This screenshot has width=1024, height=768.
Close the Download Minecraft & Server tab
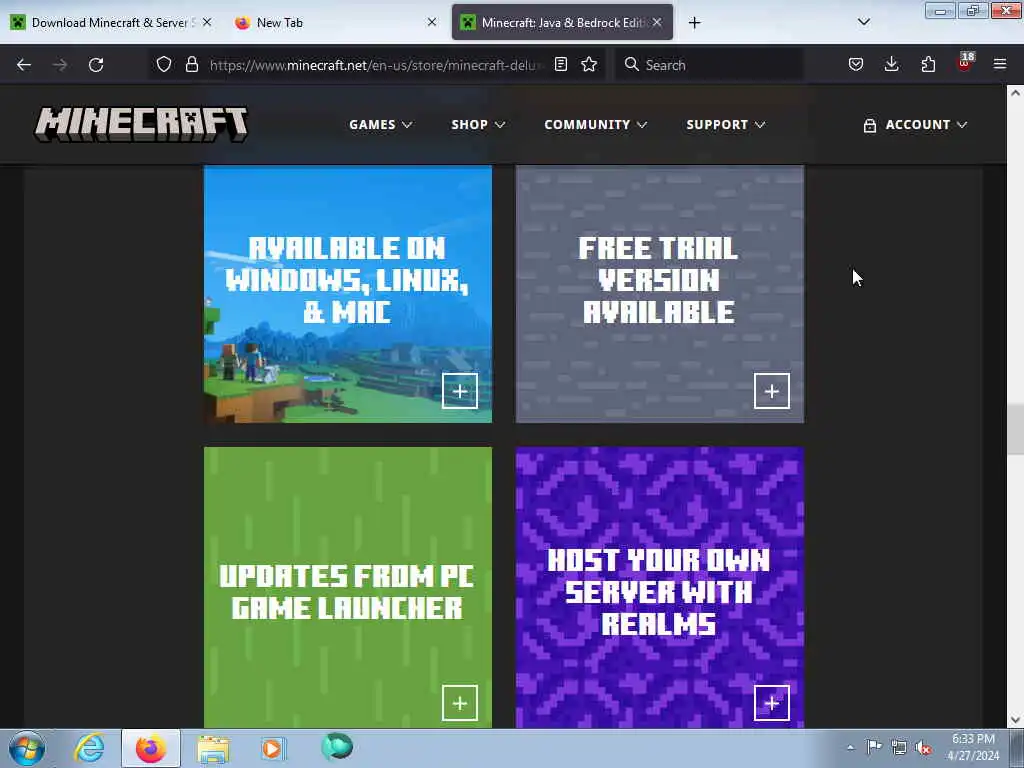click(x=207, y=22)
